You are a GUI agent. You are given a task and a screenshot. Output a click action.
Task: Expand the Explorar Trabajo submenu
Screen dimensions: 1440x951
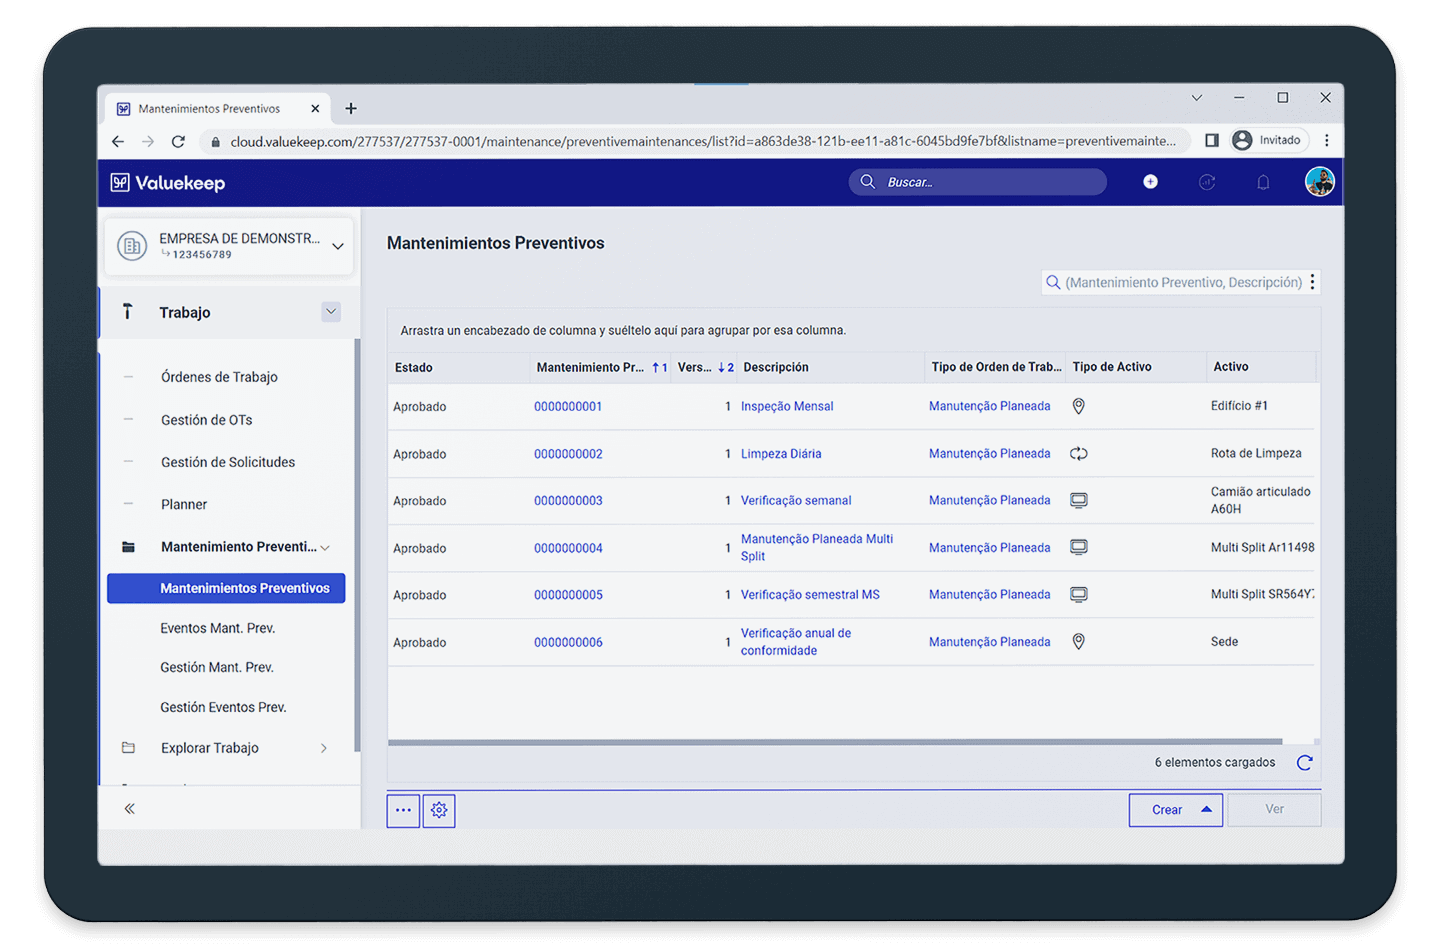(x=323, y=748)
